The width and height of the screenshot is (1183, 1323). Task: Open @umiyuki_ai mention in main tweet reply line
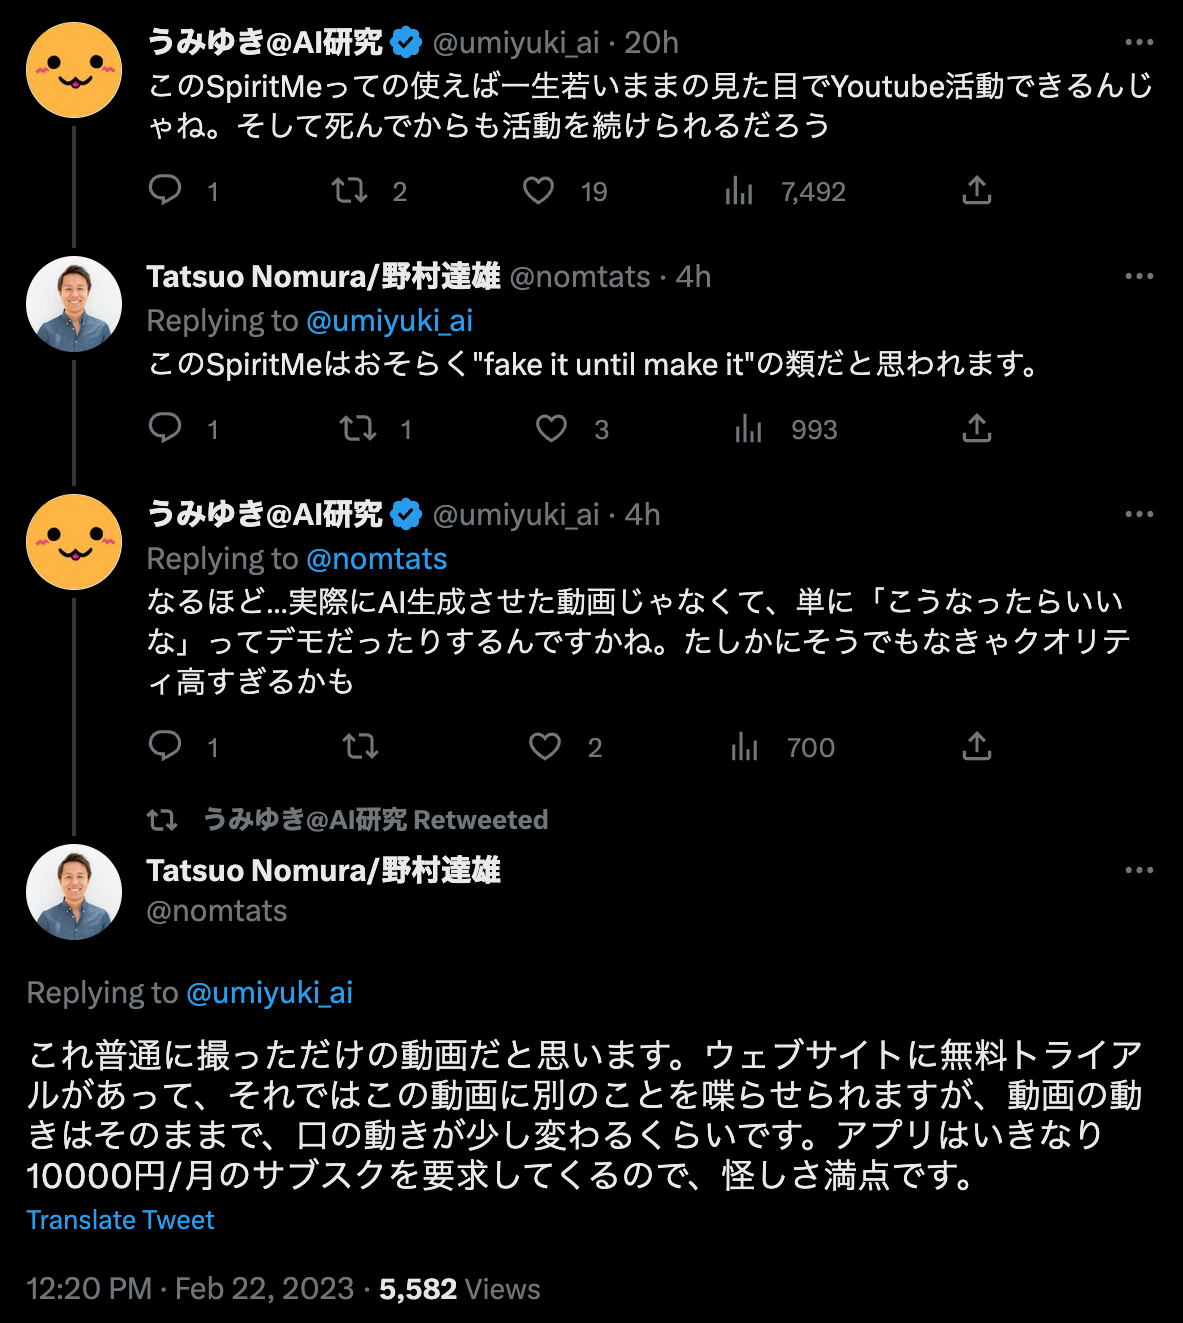[x=269, y=992]
